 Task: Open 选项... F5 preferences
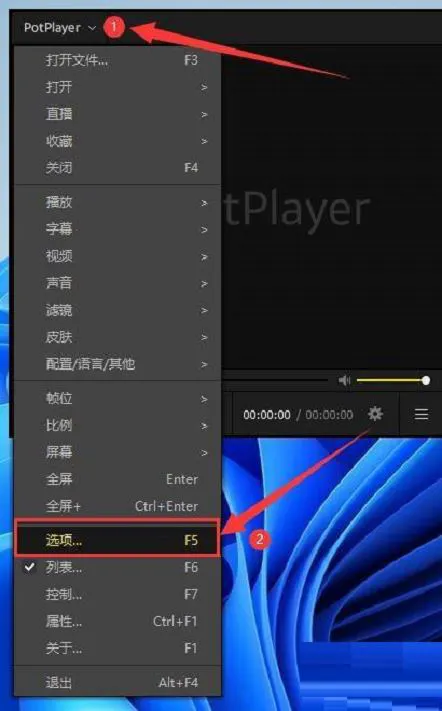118,540
